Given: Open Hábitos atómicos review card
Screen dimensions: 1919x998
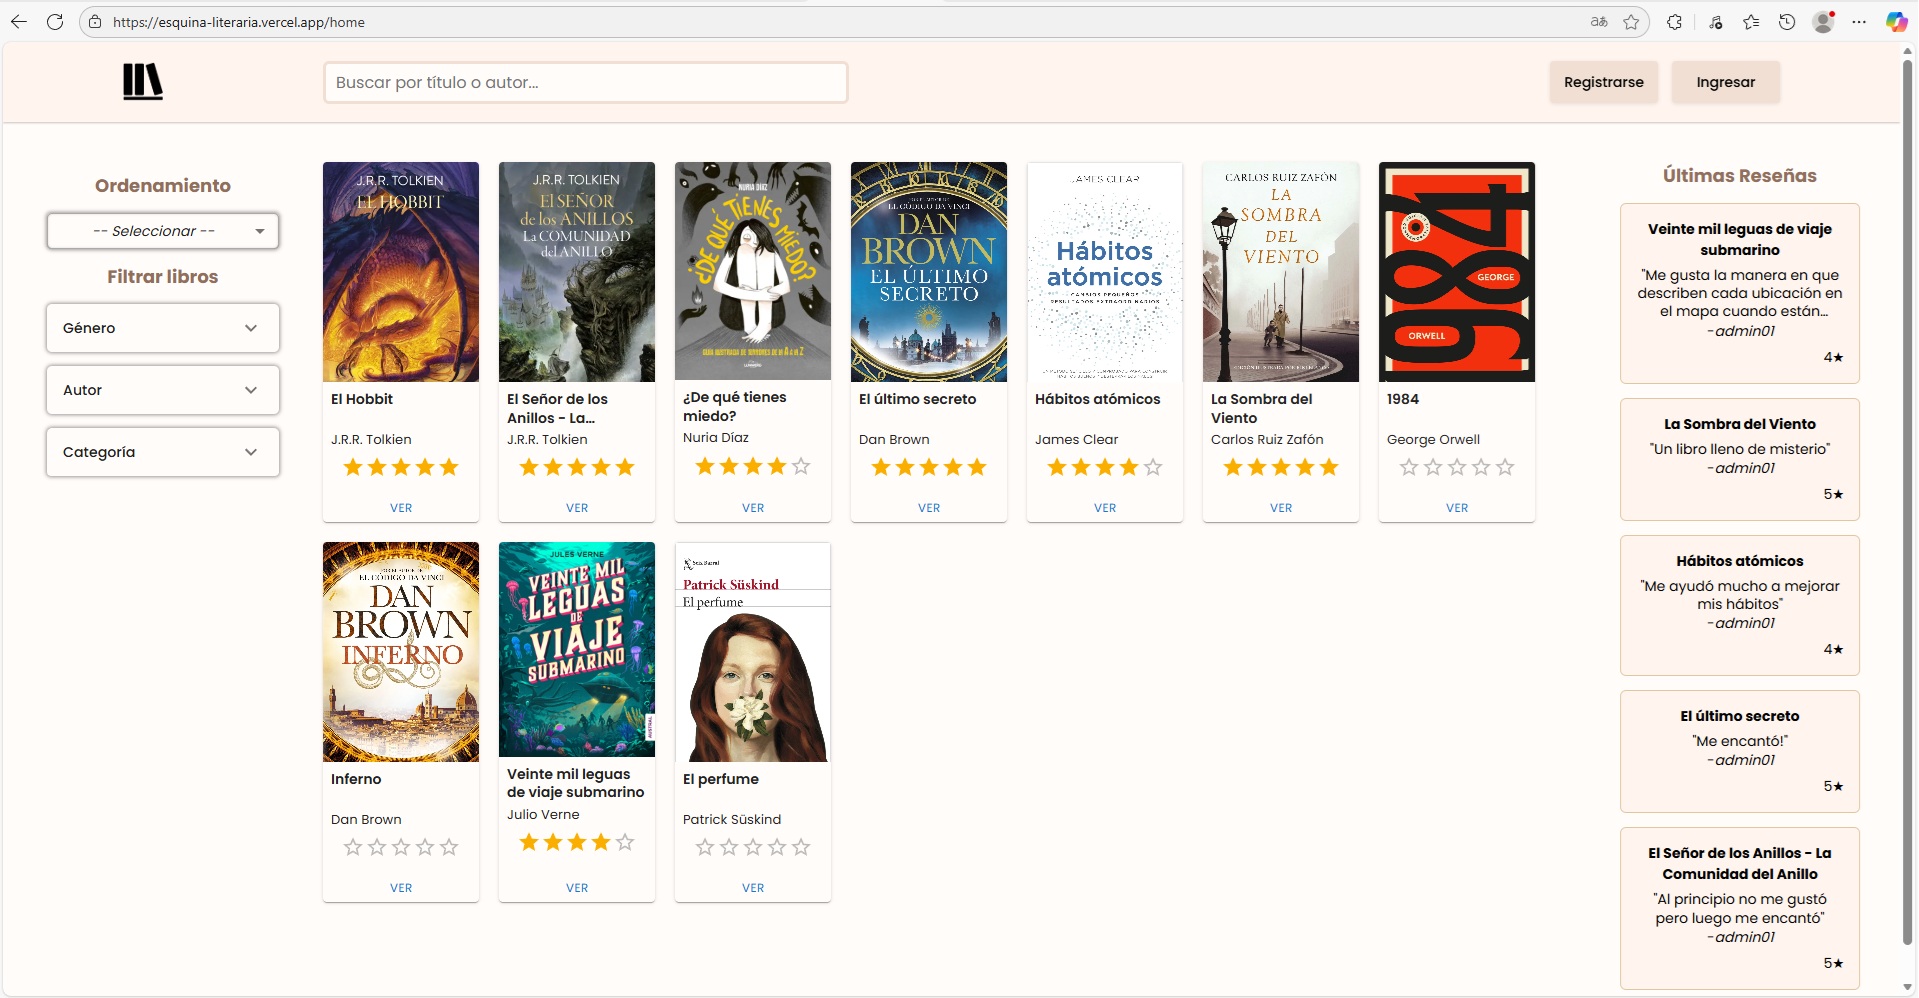Looking at the screenshot, I should pyautogui.click(x=1740, y=605).
